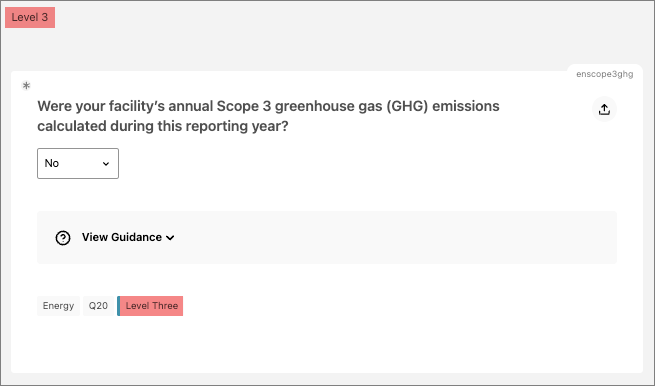Click the Level 3 badge
Viewport: 655px width, 386px height.
point(30,18)
